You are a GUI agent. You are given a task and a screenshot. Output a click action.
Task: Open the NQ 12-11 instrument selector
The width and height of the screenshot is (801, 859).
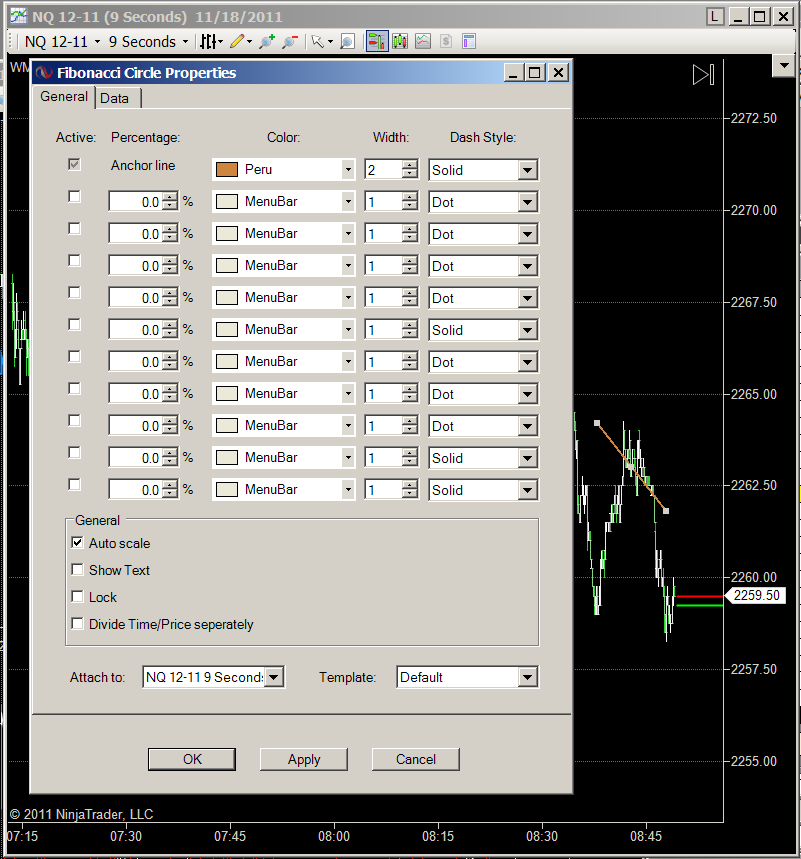(62, 42)
